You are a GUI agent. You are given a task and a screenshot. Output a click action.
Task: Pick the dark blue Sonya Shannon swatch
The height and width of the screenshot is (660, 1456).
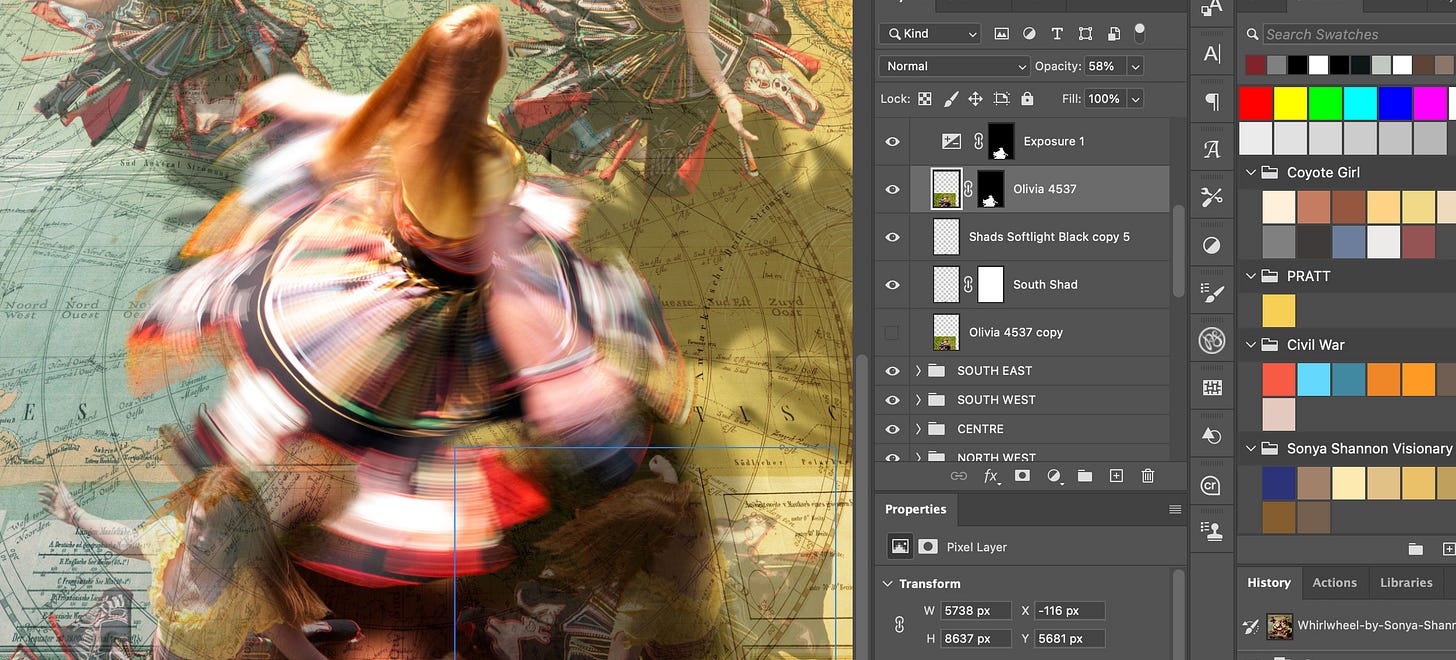(1279, 483)
